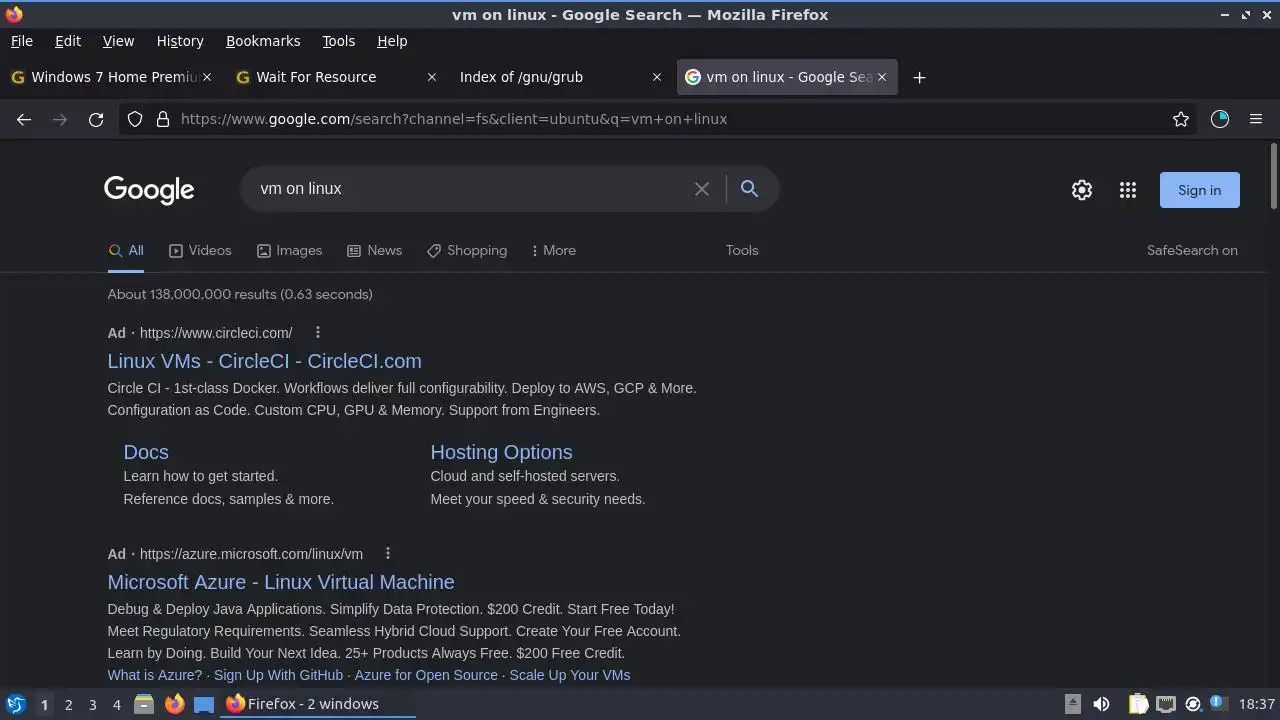The height and width of the screenshot is (720, 1280).
Task: Switch to workspace 4 in the pager
Action: click(x=116, y=704)
